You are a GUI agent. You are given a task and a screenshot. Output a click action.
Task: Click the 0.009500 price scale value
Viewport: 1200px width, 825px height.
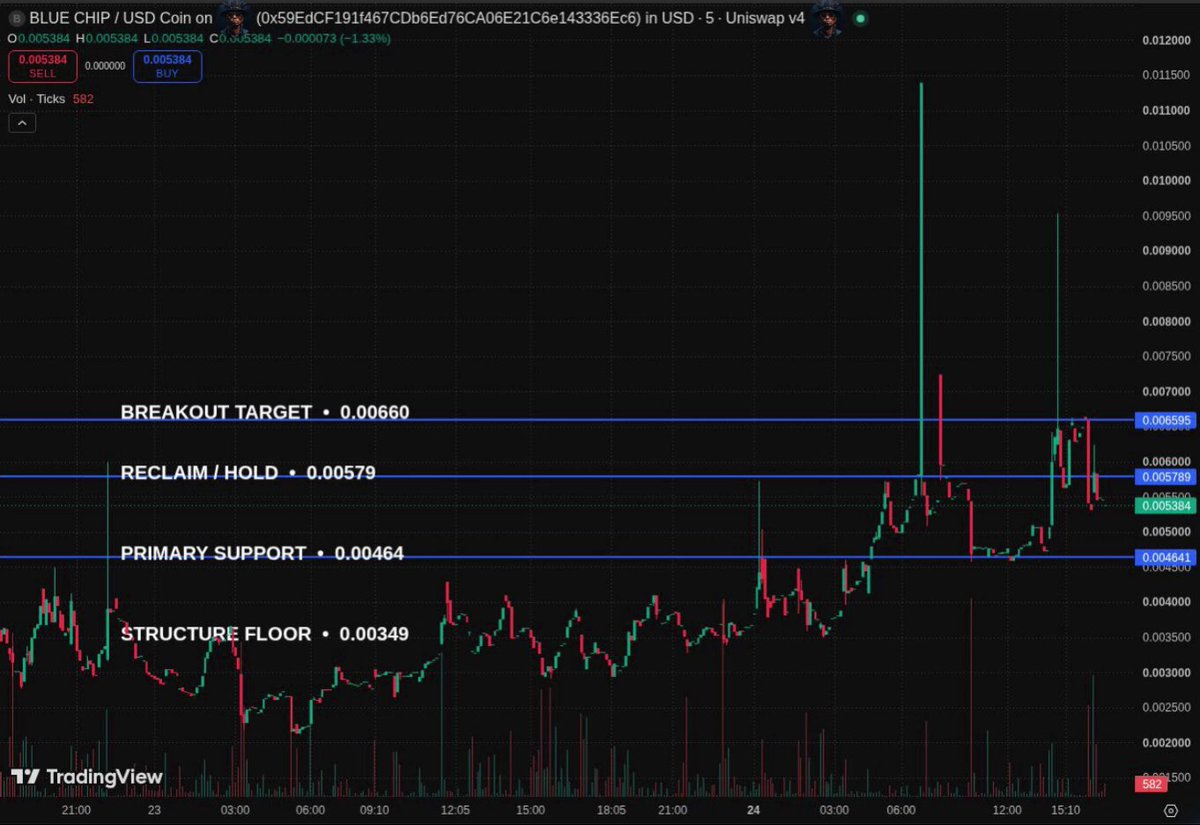[1166, 216]
